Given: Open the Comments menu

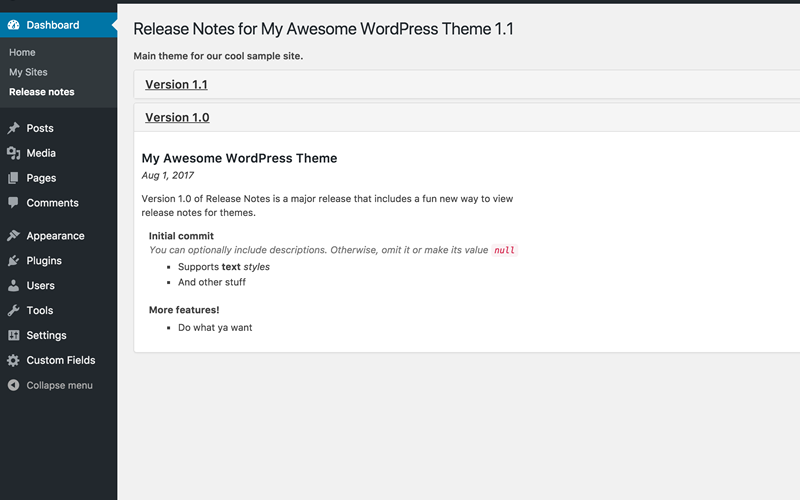Looking at the screenshot, I should (x=59, y=203).
